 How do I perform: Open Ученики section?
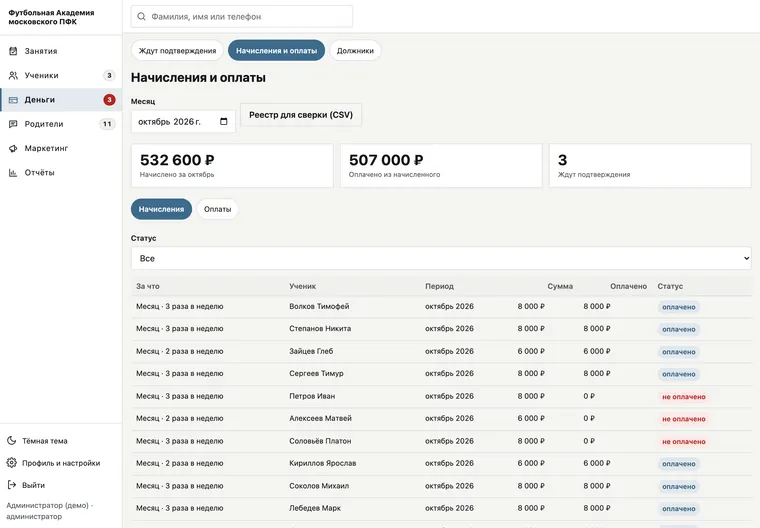pos(61,75)
